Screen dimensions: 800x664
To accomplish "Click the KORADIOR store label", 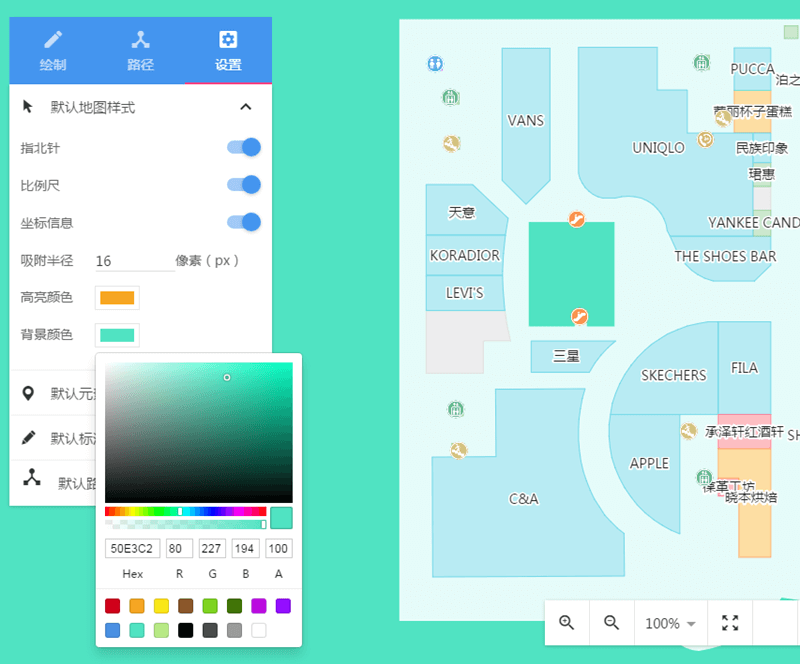I will [x=465, y=255].
